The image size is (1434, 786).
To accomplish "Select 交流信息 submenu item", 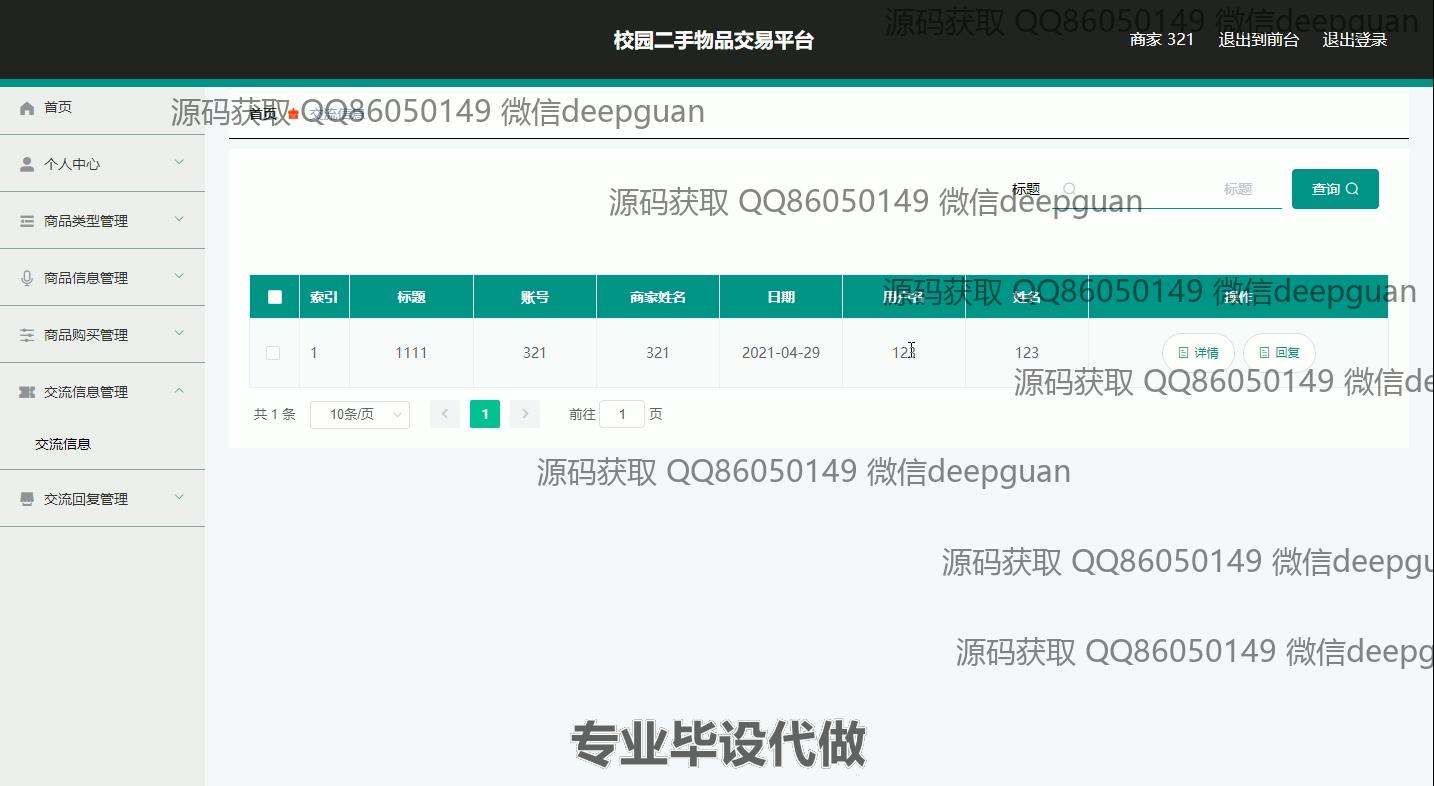I will pos(63,444).
